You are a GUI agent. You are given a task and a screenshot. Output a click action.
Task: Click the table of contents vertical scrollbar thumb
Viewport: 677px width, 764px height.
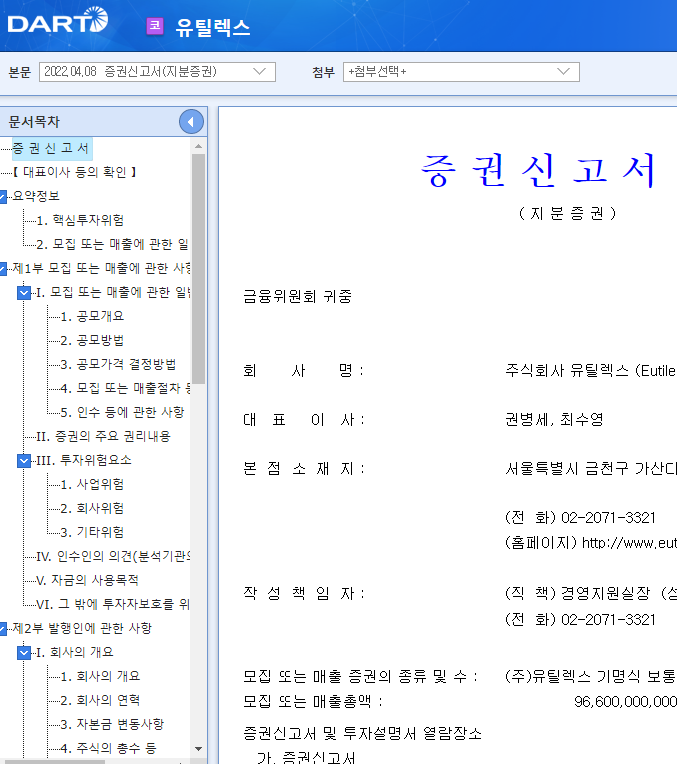198,269
